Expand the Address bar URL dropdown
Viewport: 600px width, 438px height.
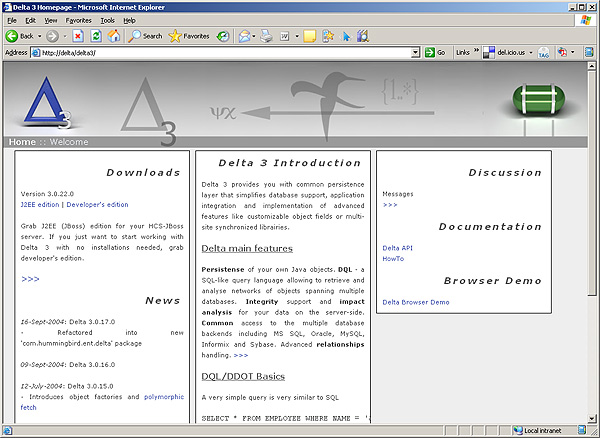(416, 53)
